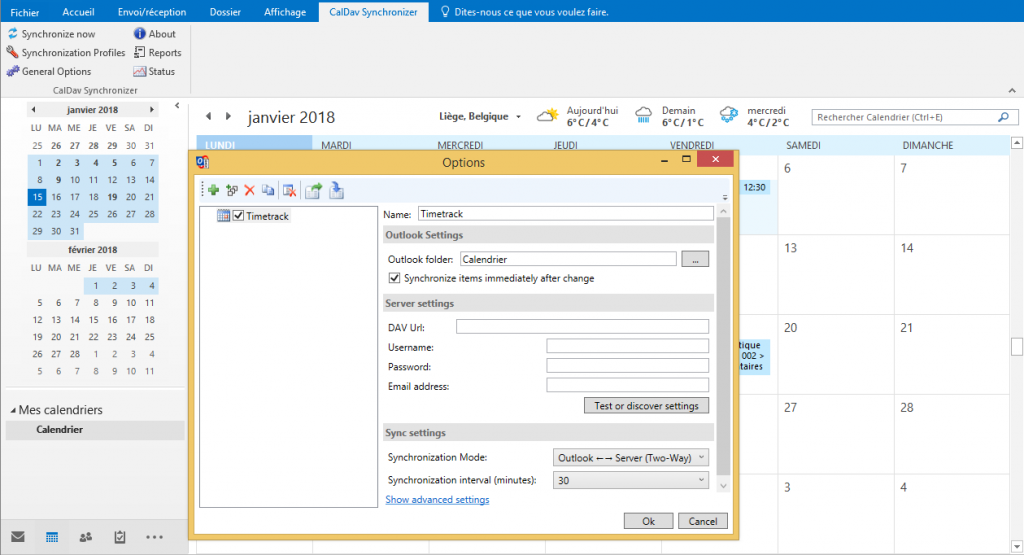Click the export profiles icon
1024x555 pixels.
(316, 189)
